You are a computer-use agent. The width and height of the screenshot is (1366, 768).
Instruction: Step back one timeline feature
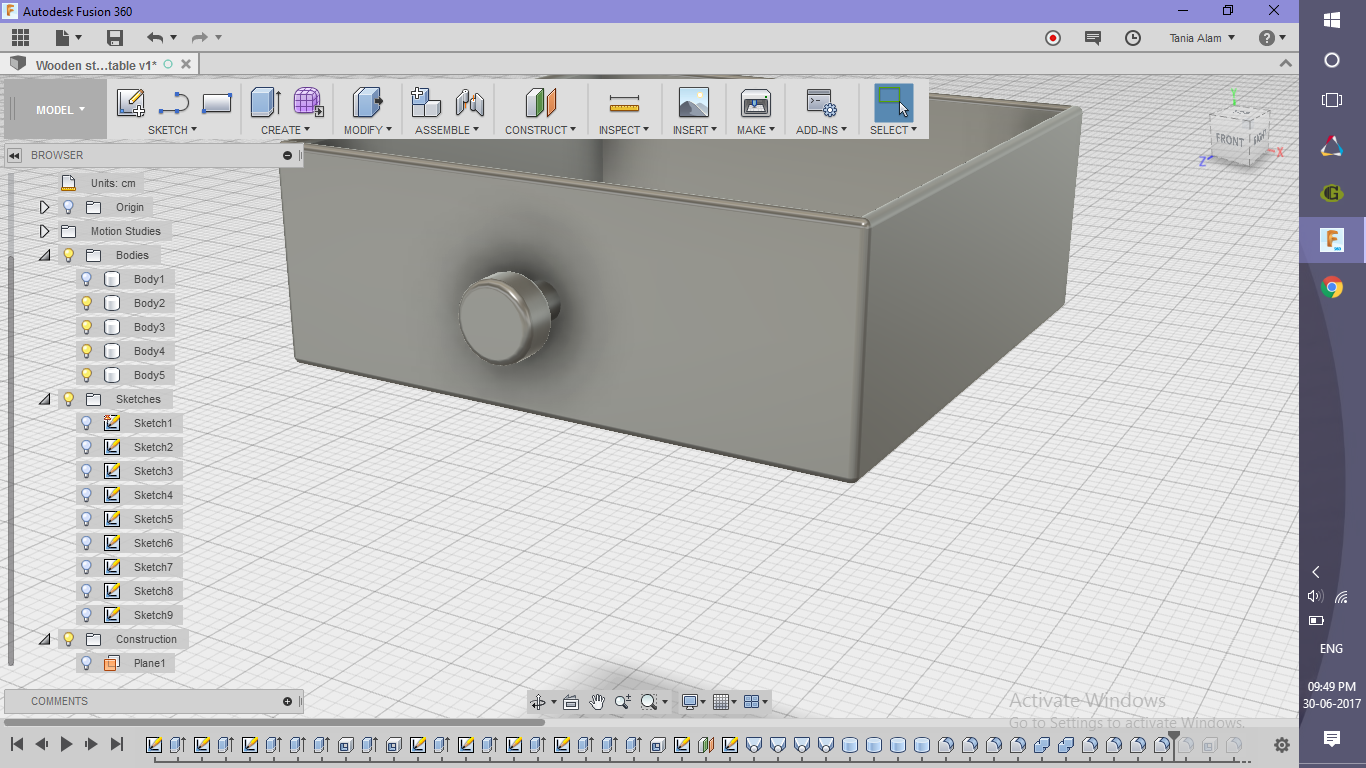tap(41, 744)
